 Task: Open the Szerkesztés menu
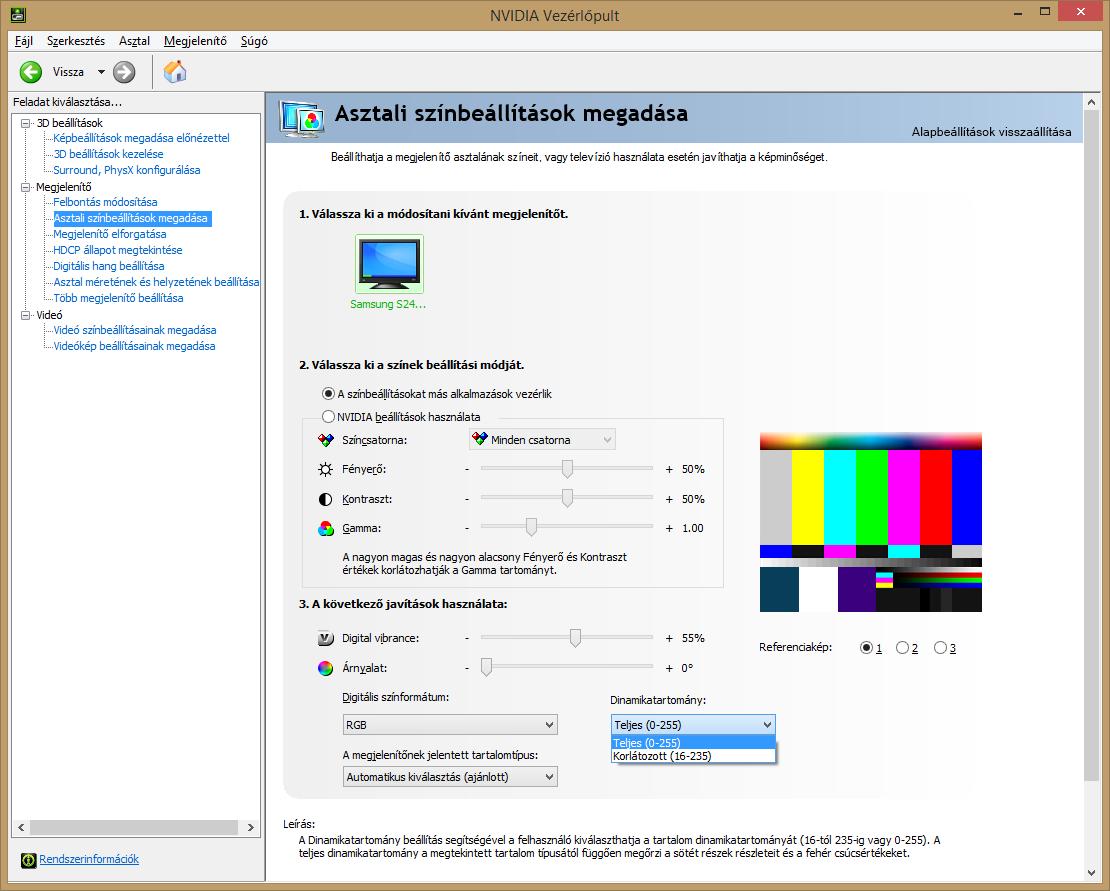(76, 41)
